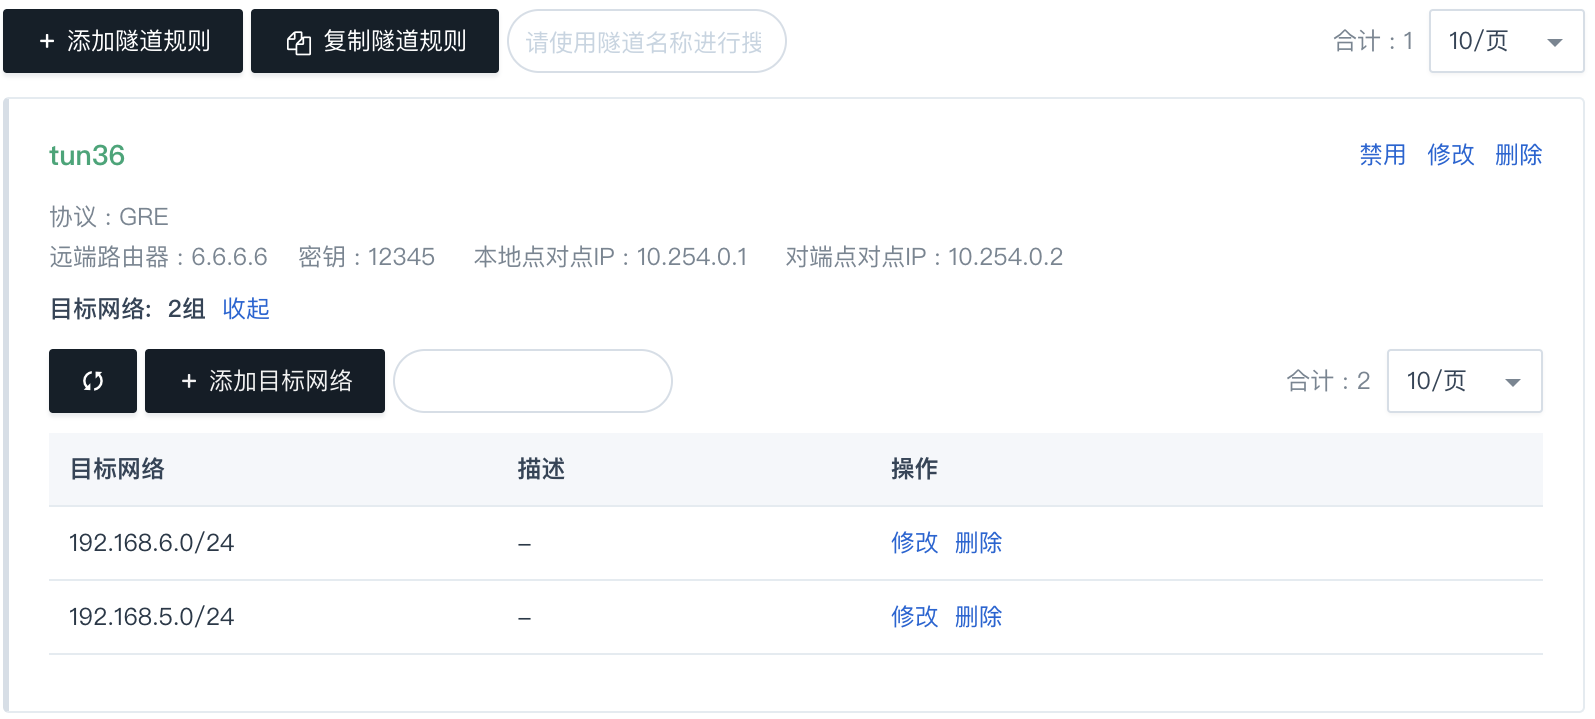The height and width of the screenshot is (719, 1595).
Task: Click 修改 for tunnel tun36
Action: pyautogui.click(x=1451, y=155)
